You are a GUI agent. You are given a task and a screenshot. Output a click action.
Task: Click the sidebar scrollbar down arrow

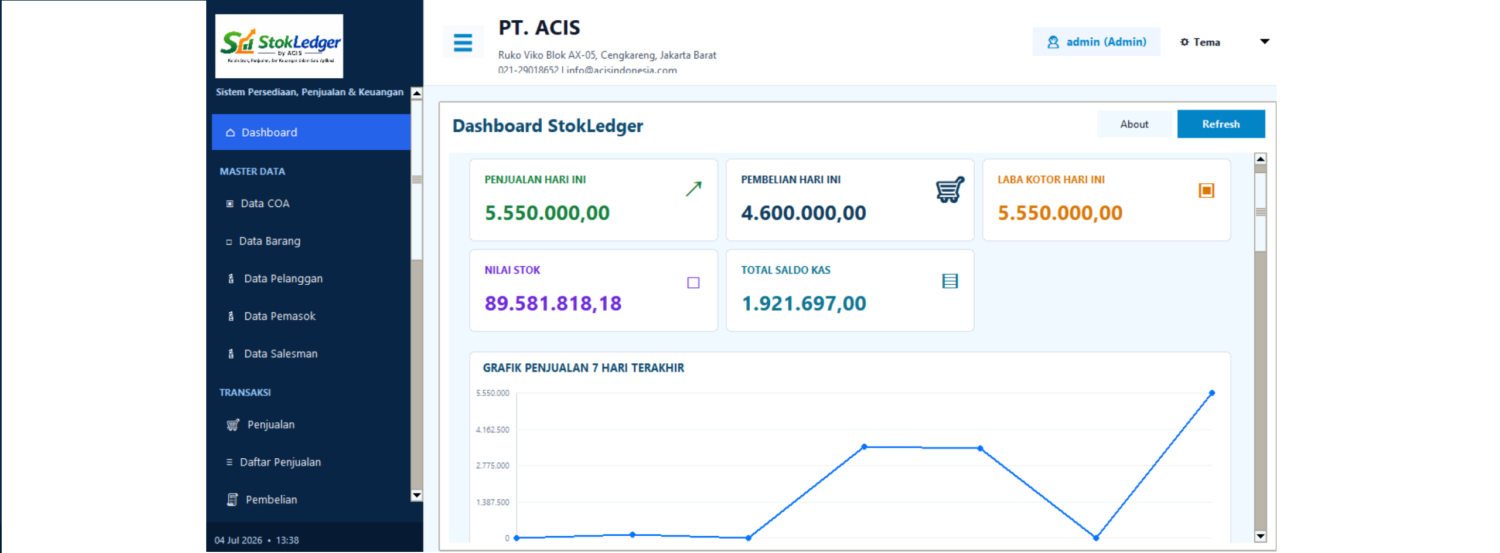[416, 495]
